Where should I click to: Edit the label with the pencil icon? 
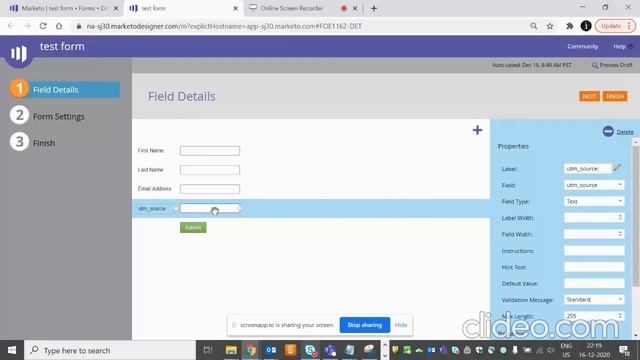pos(617,167)
